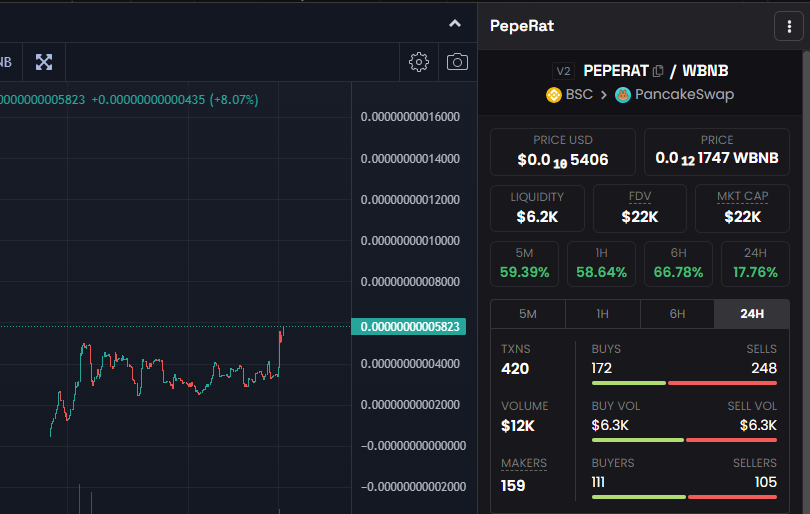
Task: Collapse the chart panel with up chevron
Action: click(455, 23)
